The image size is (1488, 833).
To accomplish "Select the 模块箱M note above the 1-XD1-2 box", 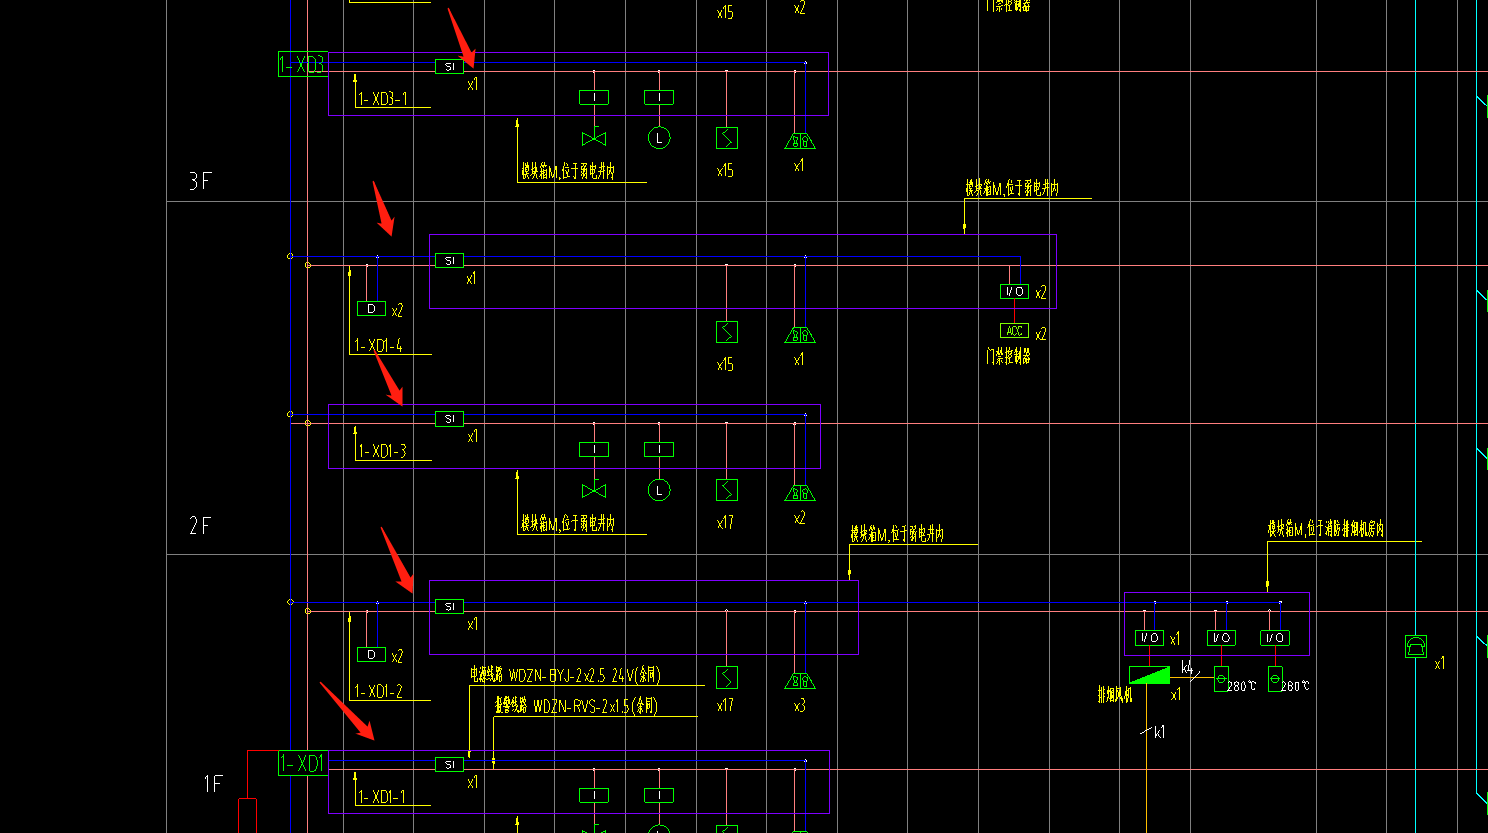I will 897,534.
